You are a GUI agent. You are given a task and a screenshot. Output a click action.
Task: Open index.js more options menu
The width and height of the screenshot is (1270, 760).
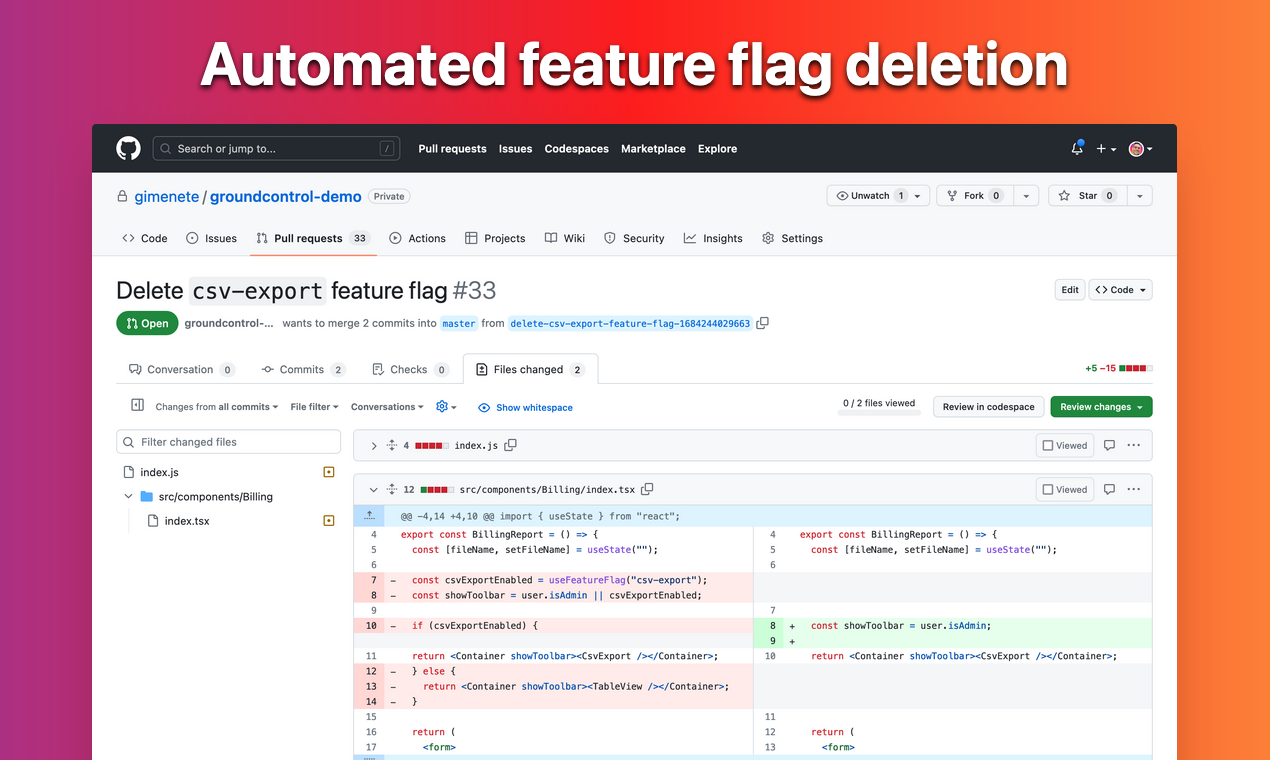coord(1133,445)
